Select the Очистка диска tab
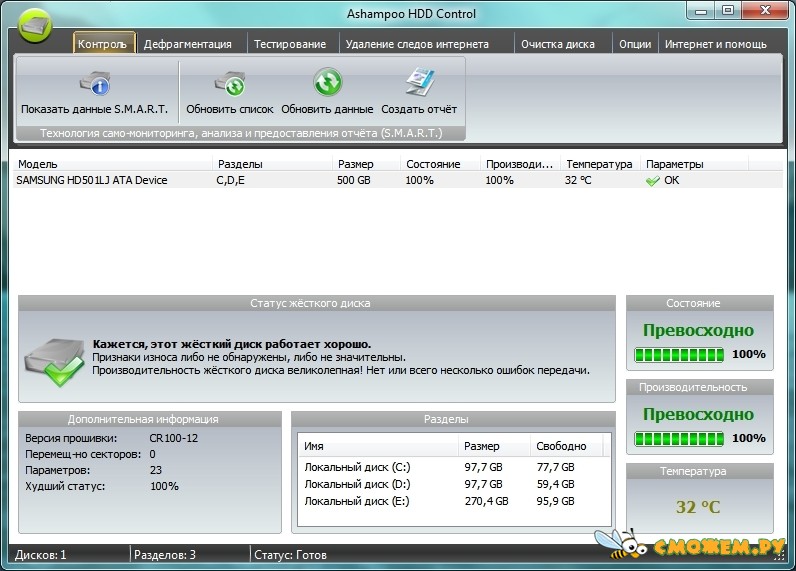This screenshot has width=796, height=571. pyautogui.click(x=557, y=44)
